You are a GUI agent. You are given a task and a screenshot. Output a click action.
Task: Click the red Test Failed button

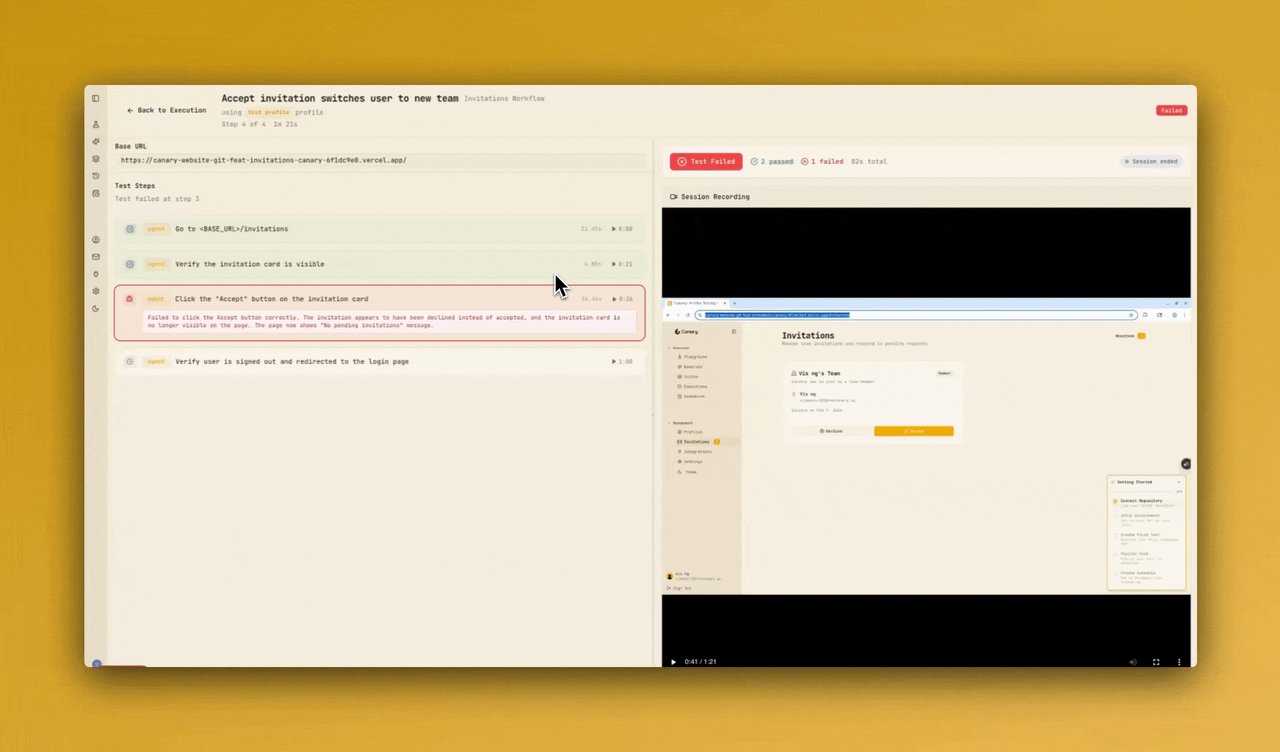(706, 161)
